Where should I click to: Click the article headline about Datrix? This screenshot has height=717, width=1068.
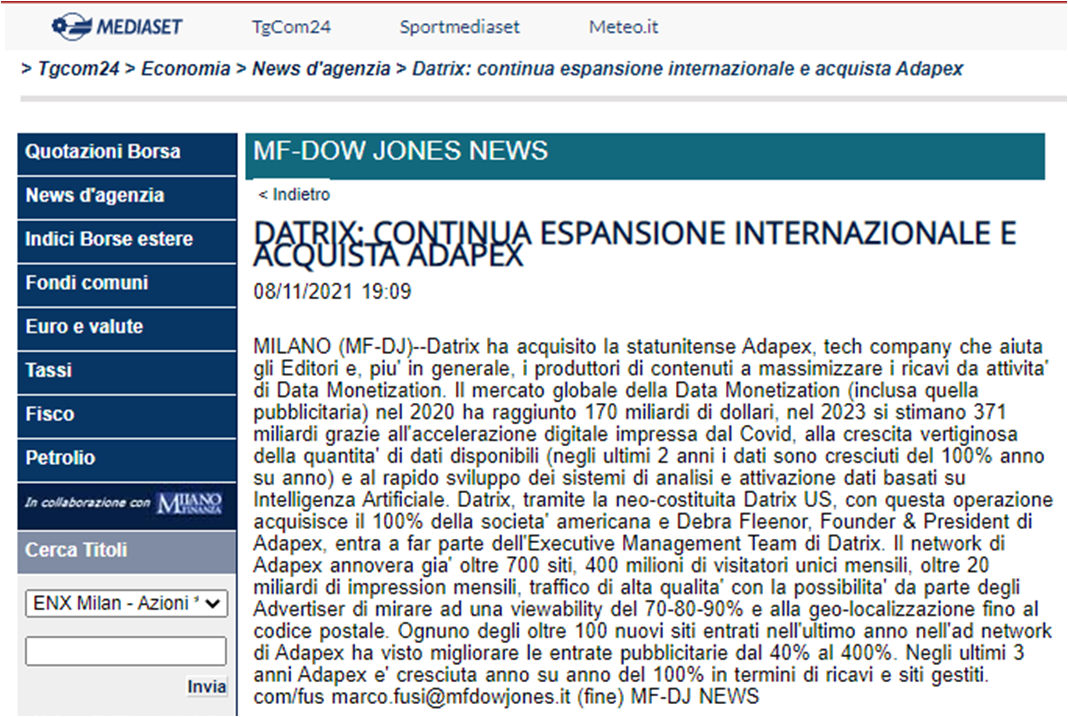pyautogui.click(x=635, y=244)
